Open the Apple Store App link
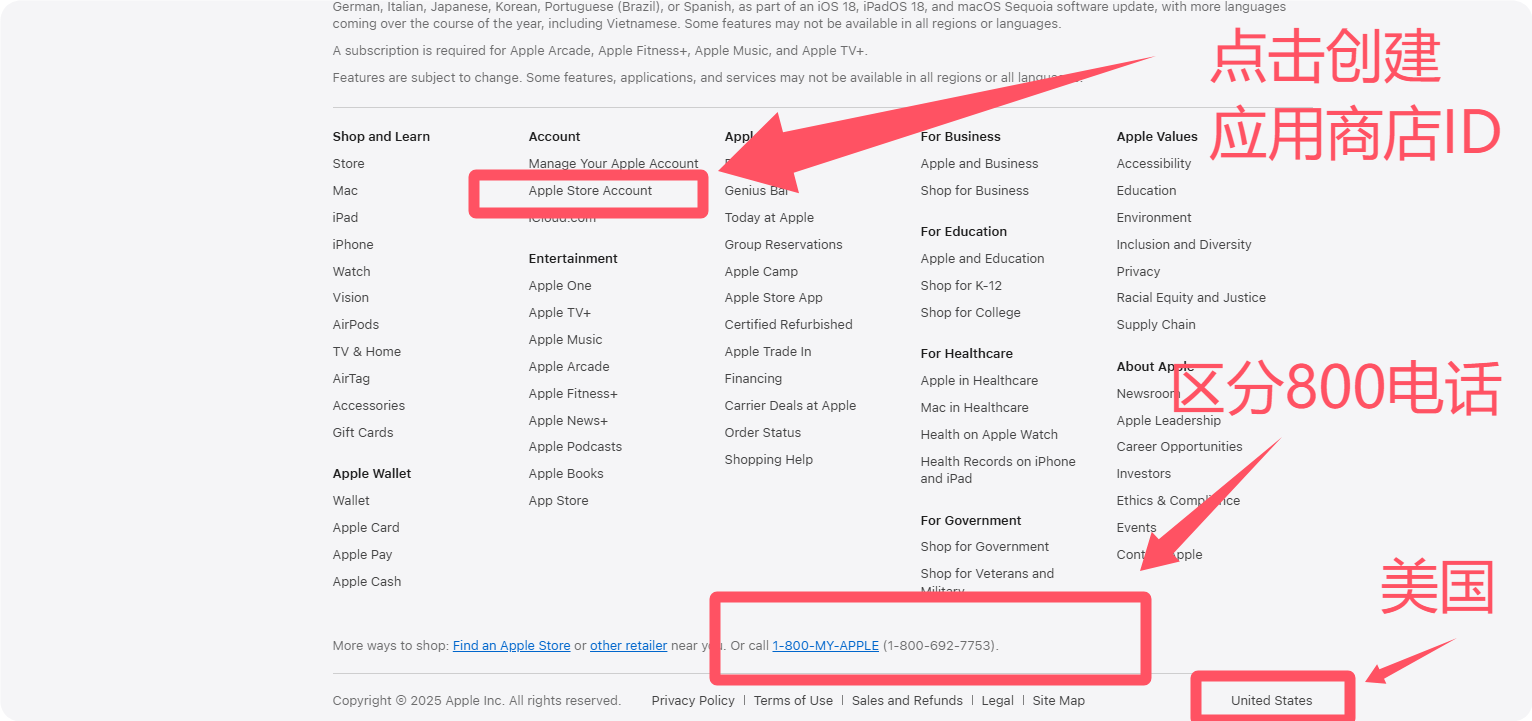 pos(774,298)
